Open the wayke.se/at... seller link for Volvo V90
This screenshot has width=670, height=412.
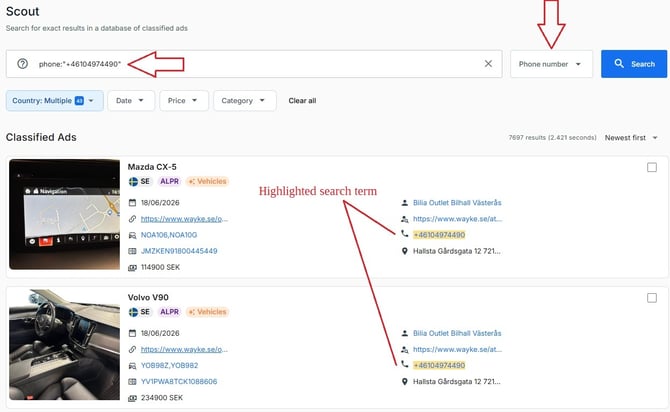coord(457,349)
